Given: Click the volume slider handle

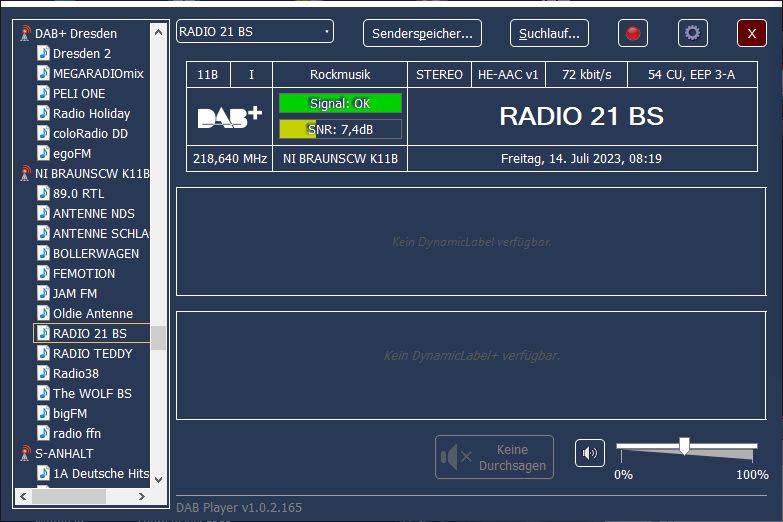Looking at the screenshot, I should [x=684, y=446].
